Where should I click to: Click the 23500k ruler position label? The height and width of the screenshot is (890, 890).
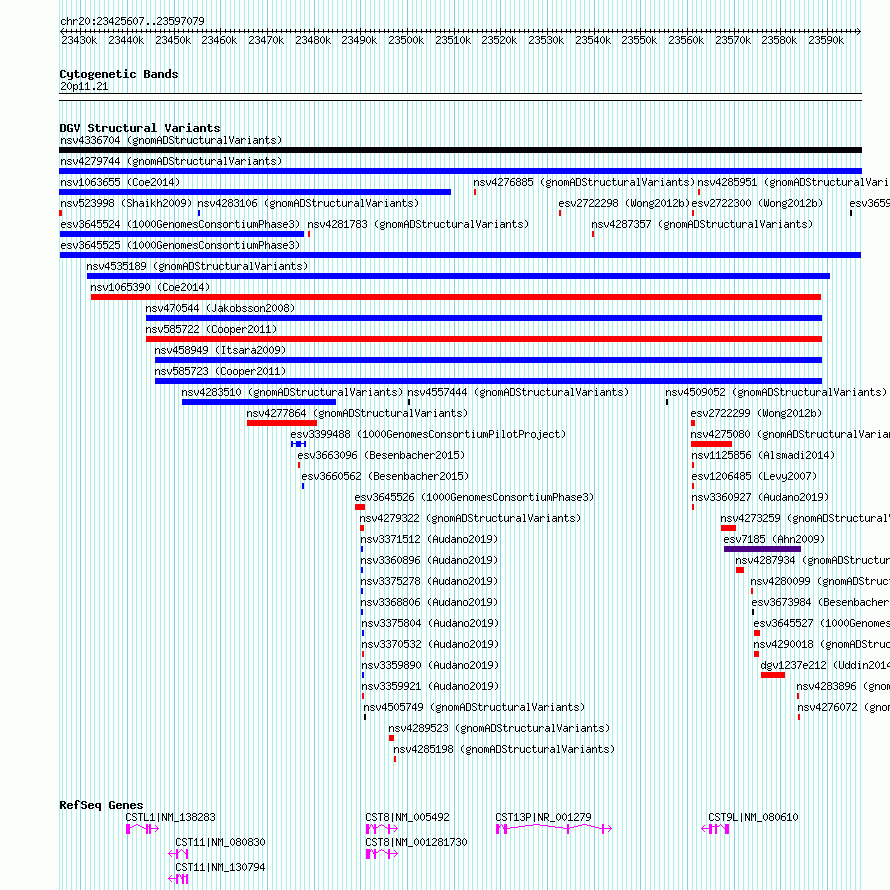click(x=406, y=40)
